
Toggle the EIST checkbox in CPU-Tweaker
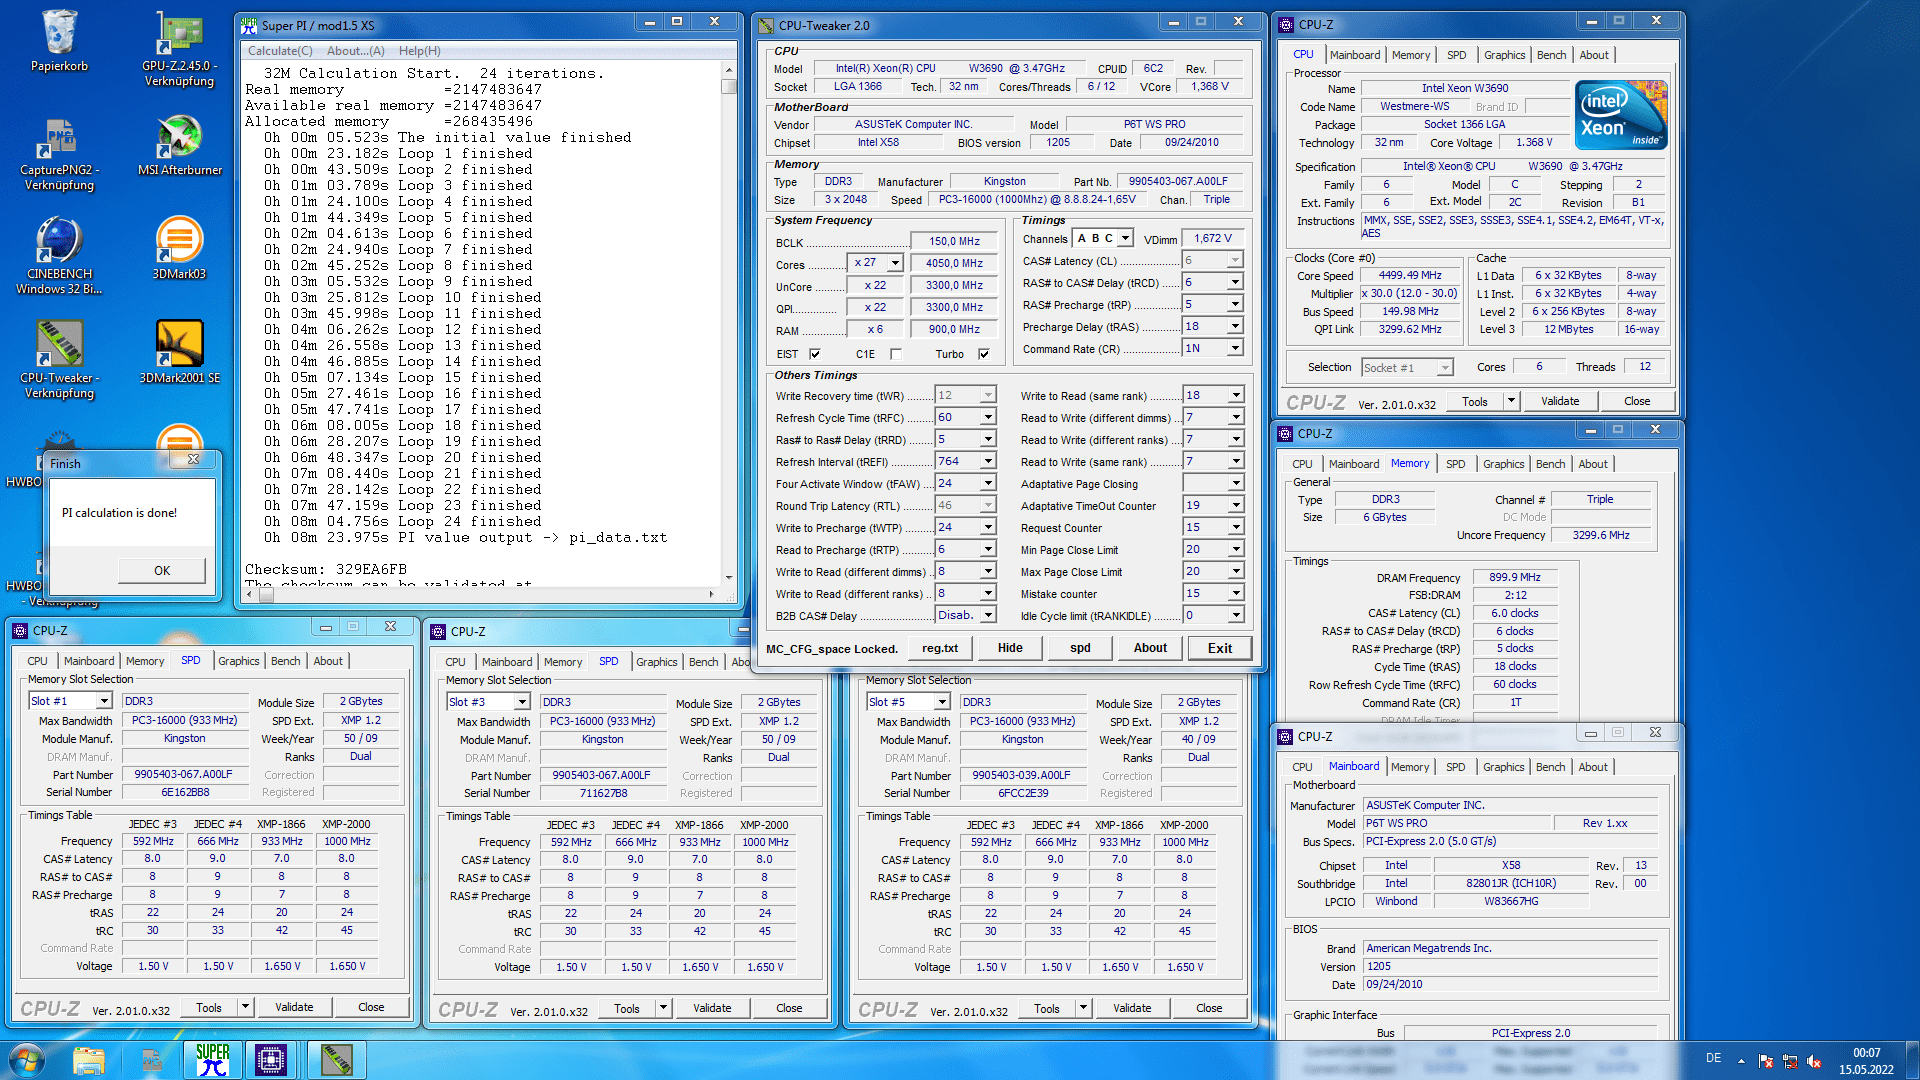pos(815,354)
